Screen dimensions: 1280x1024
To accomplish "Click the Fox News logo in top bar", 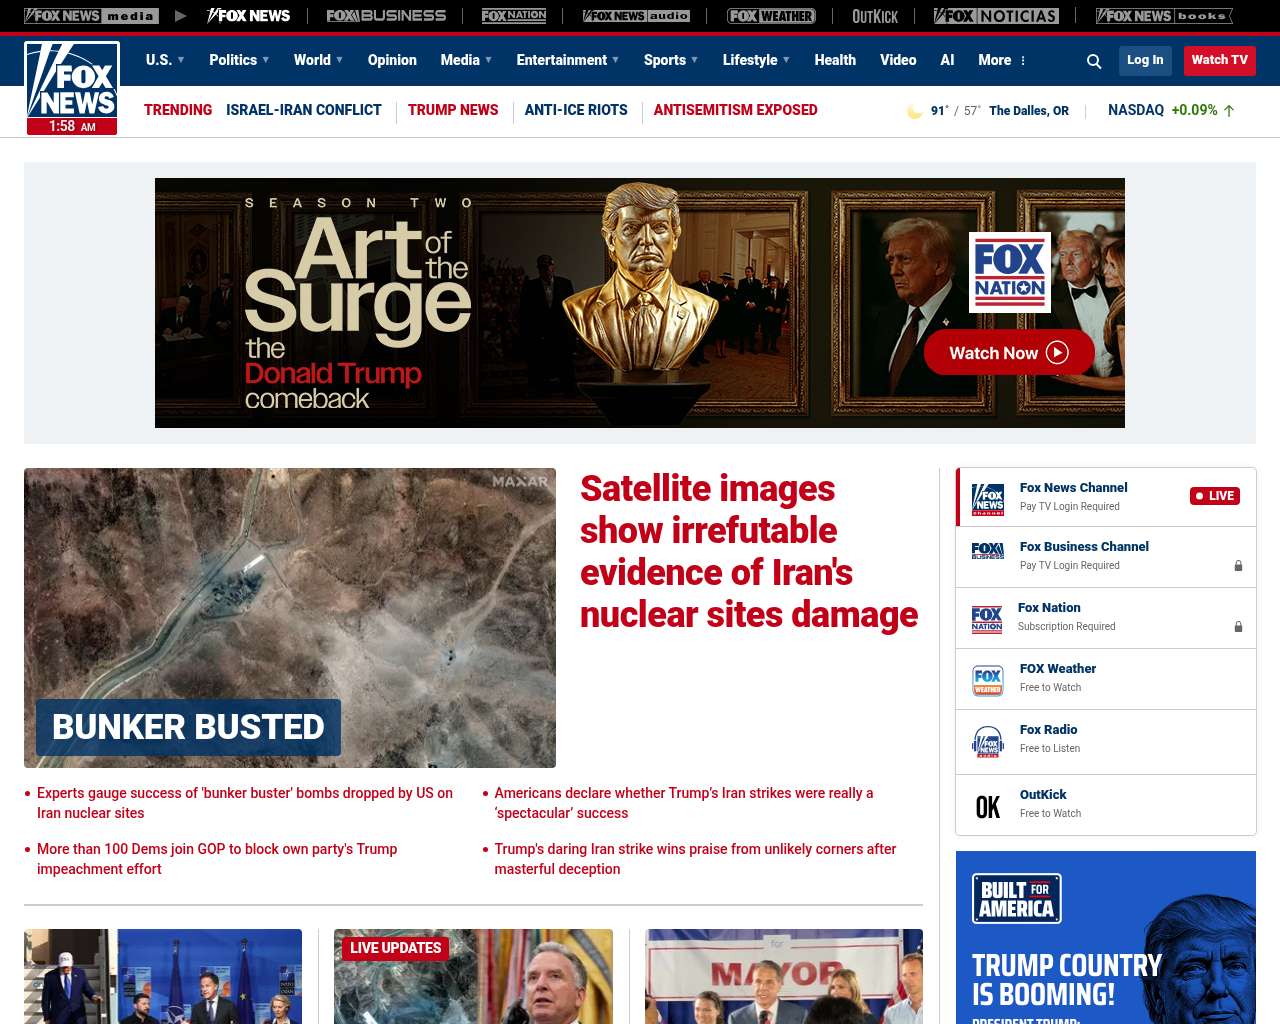I will point(248,16).
